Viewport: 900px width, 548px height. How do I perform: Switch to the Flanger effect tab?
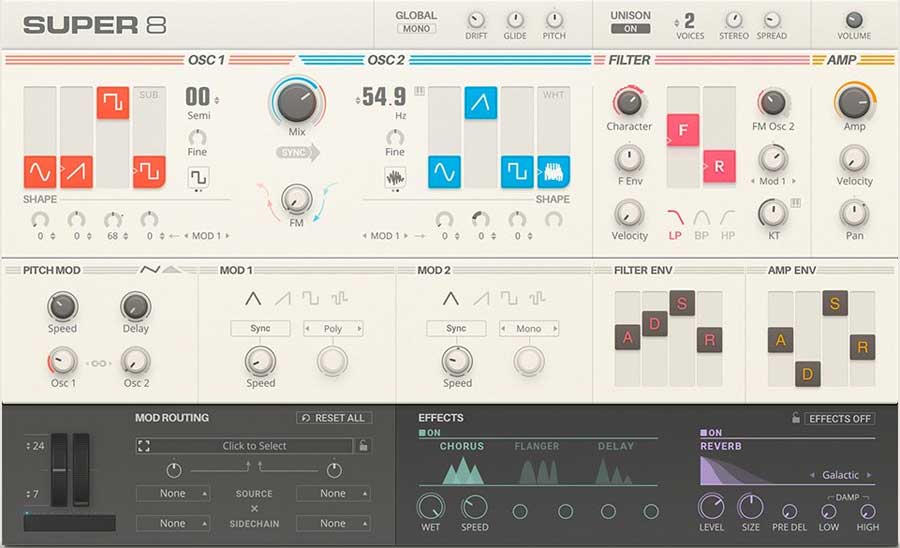click(x=536, y=446)
